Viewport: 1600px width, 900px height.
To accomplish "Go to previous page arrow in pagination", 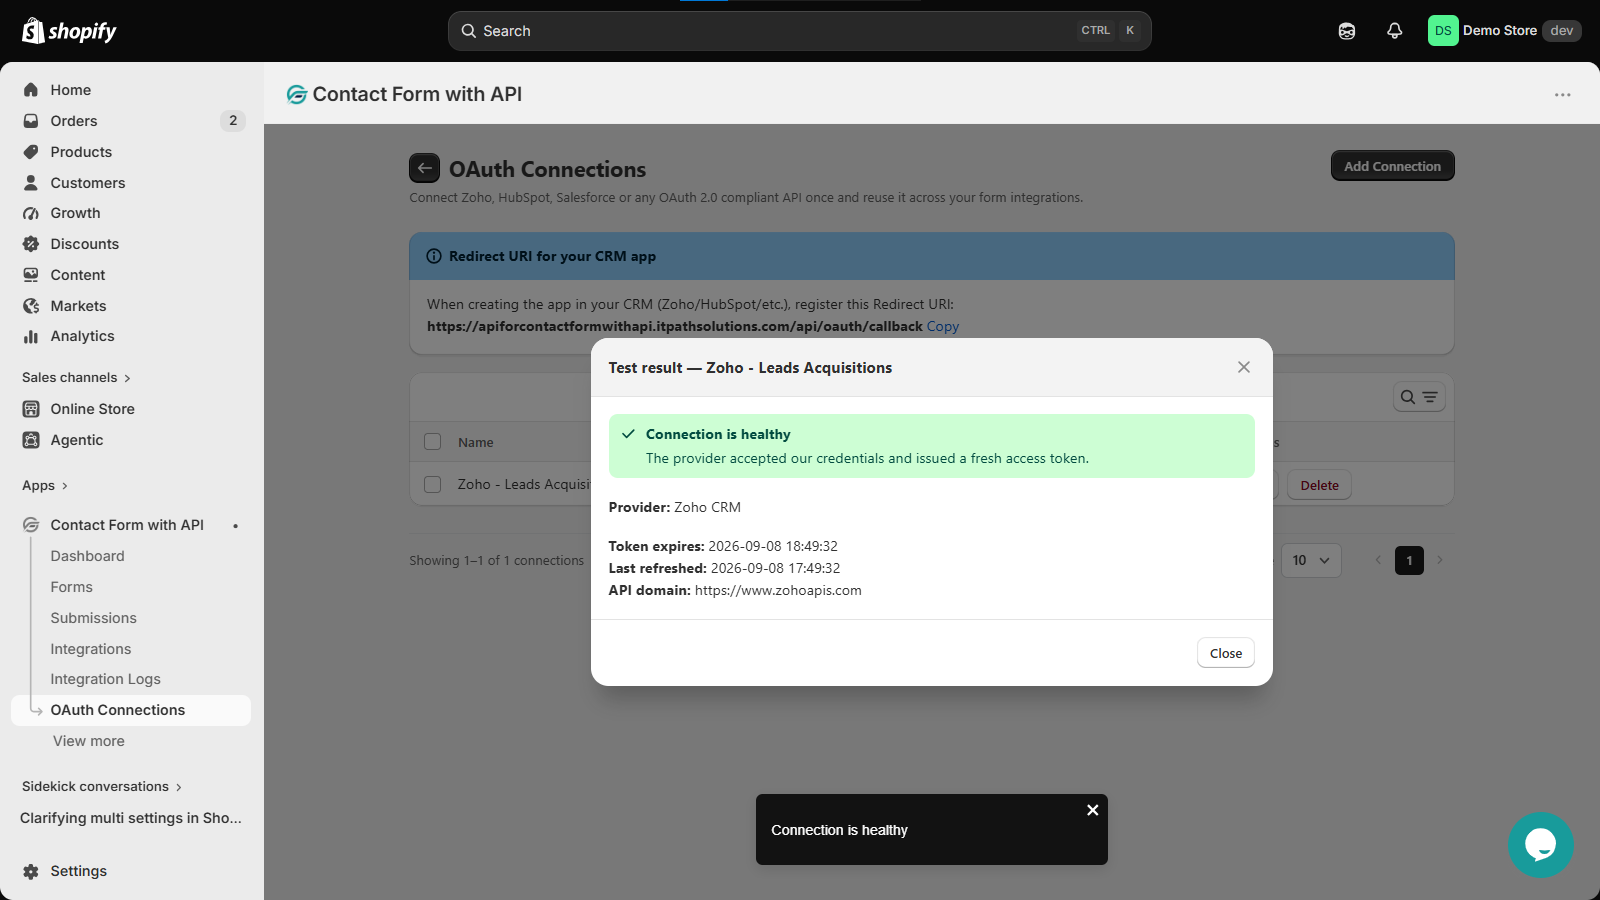I will click(1378, 560).
